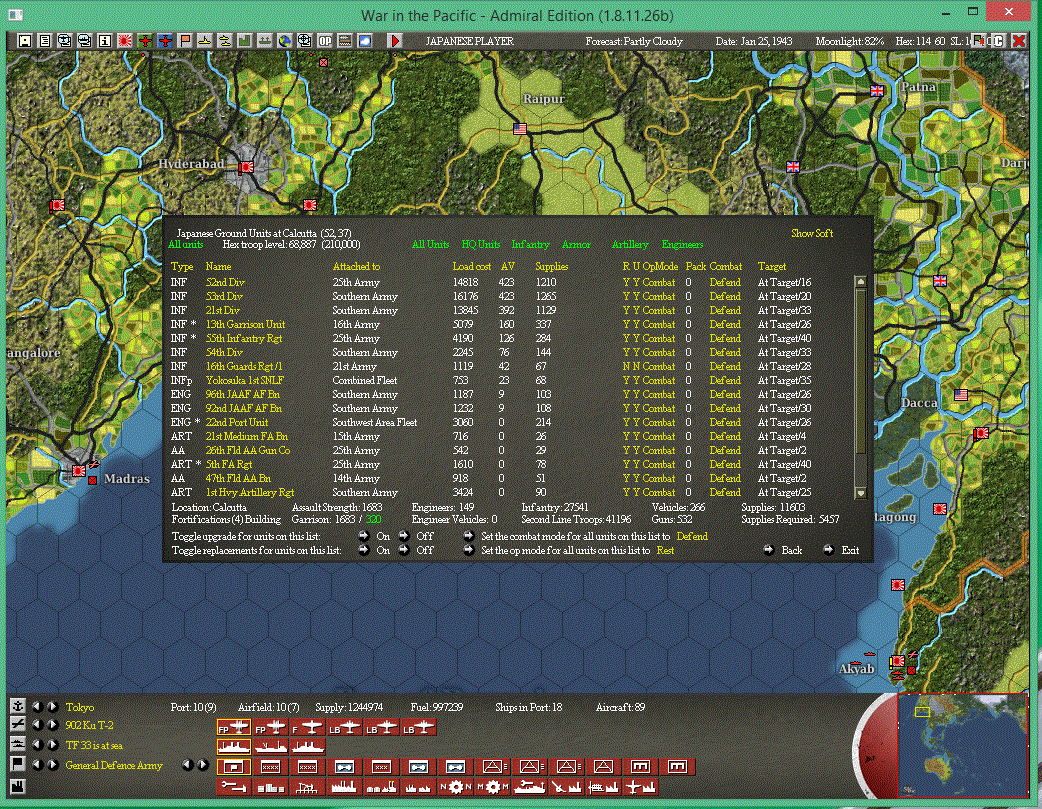Open the OP toolbar button

pyautogui.click(x=325, y=41)
